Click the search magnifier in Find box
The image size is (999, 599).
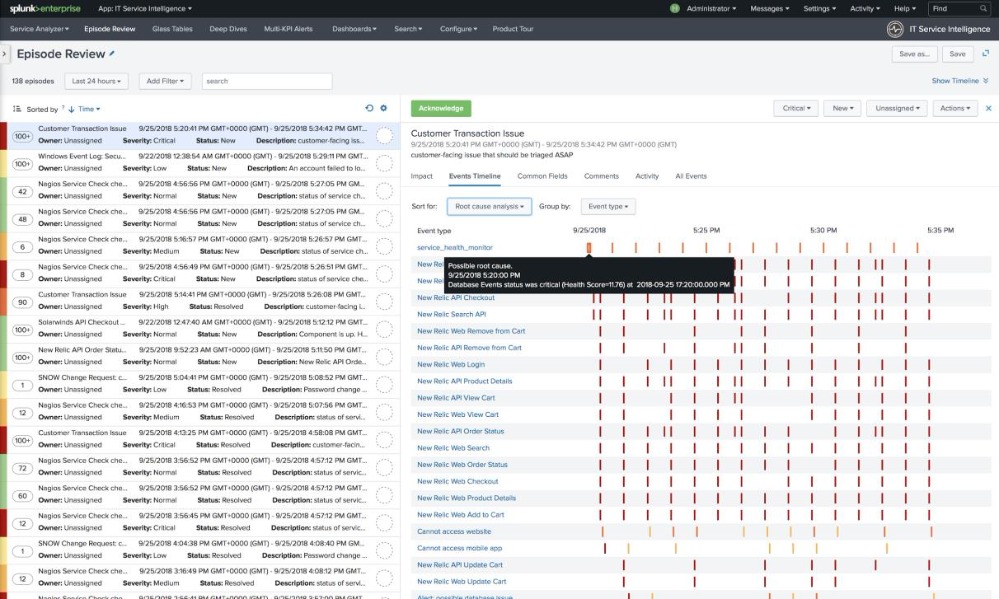pyautogui.click(x=983, y=9)
